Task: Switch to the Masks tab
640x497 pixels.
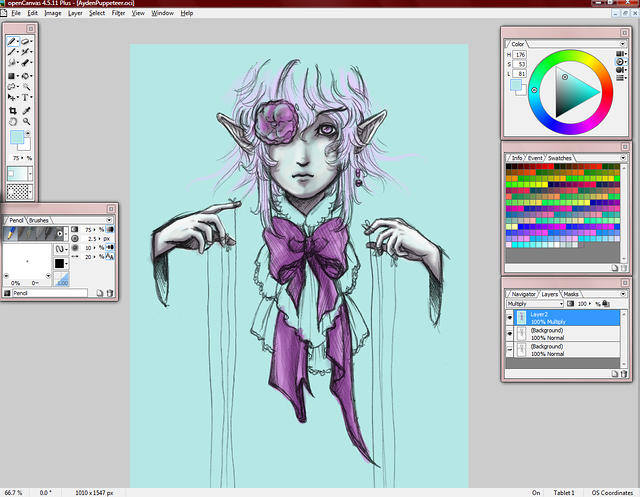Action: (x=571, y=294)
